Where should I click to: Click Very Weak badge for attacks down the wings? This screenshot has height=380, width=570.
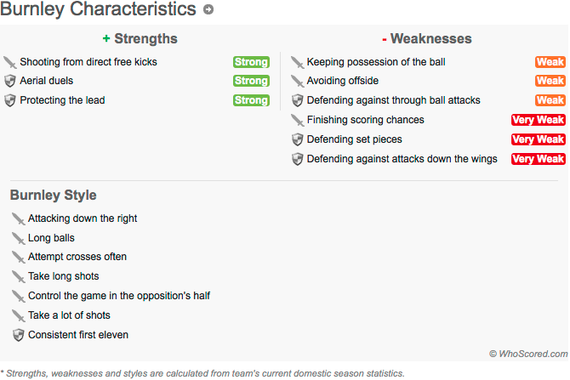[538, 159]
